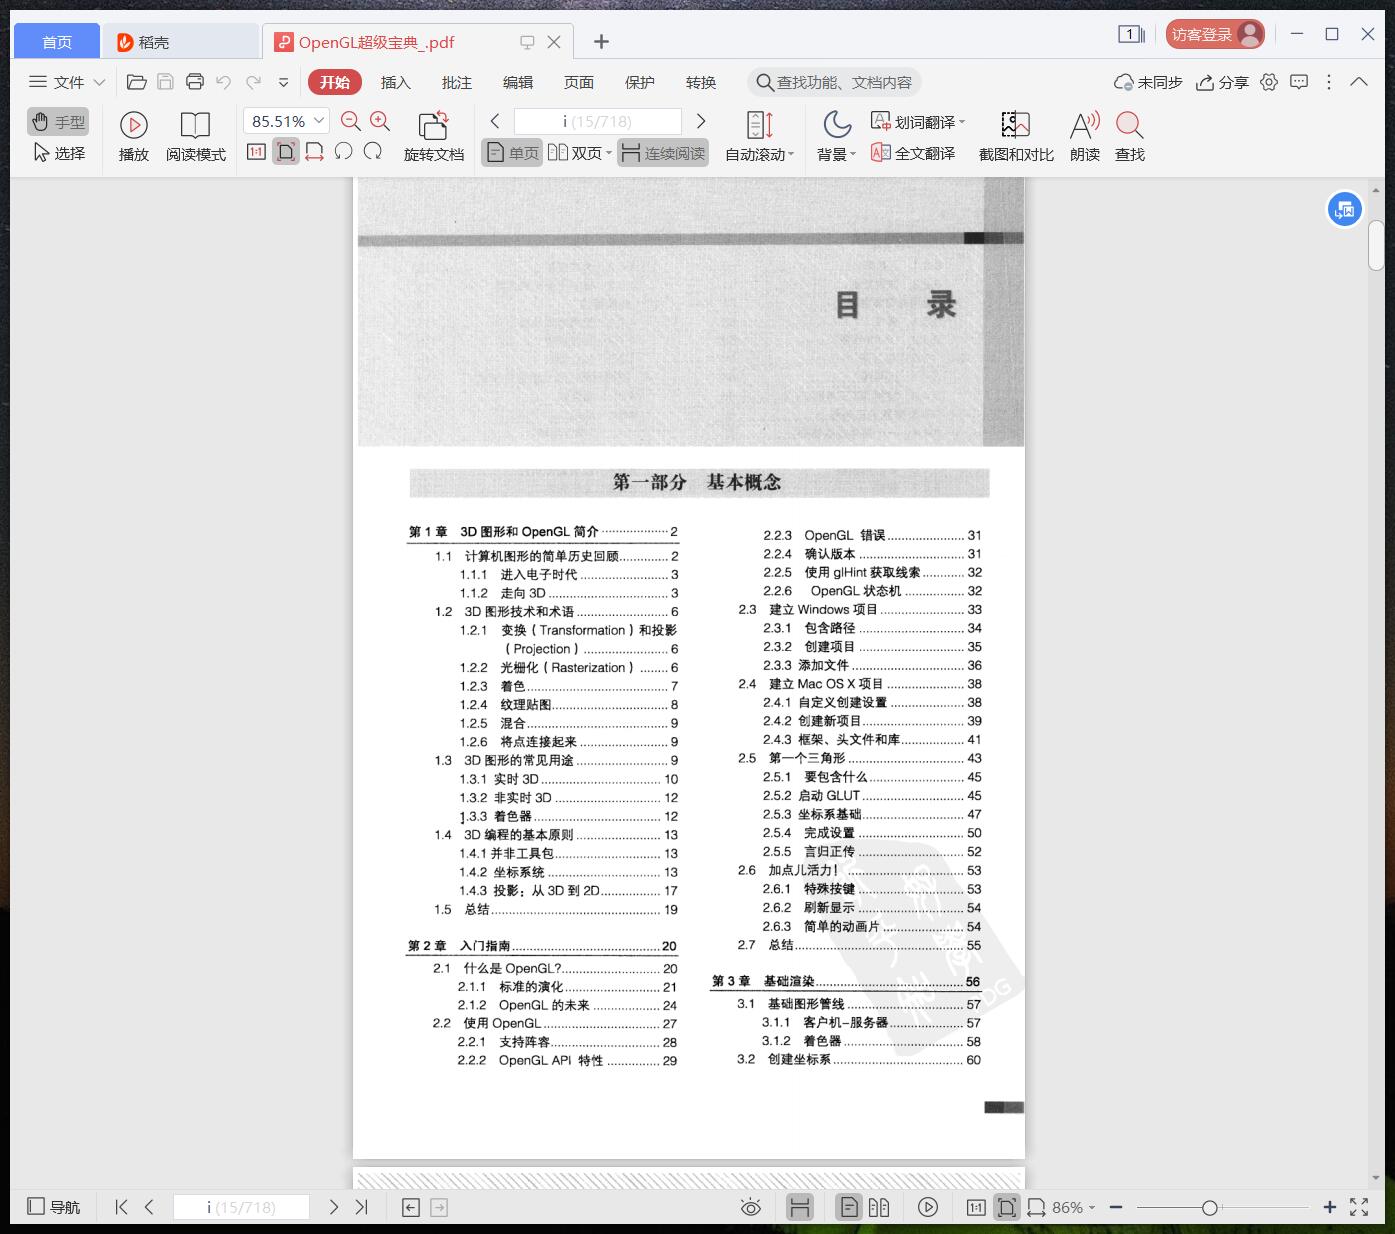Click the print icon
Screen dimensions: 1395x1234
tap(195, 82)
